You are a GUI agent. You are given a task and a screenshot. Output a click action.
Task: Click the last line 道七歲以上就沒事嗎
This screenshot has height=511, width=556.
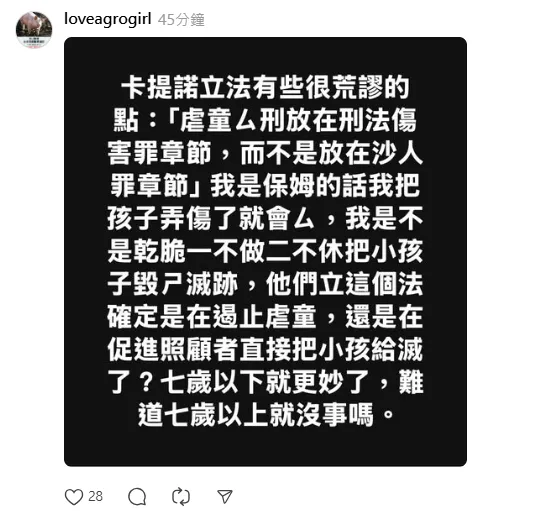coord(266,414)
